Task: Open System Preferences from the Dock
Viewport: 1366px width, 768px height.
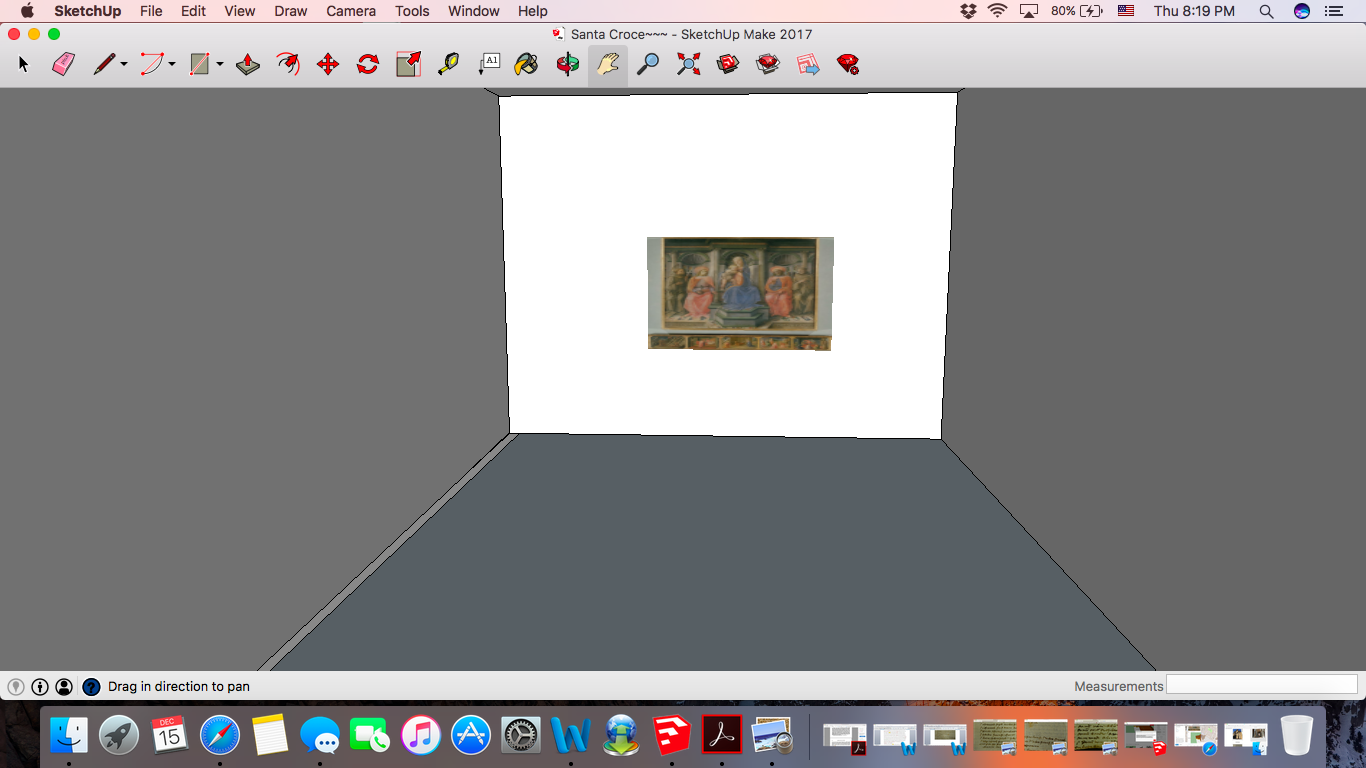Action: (x=521, y=736)
